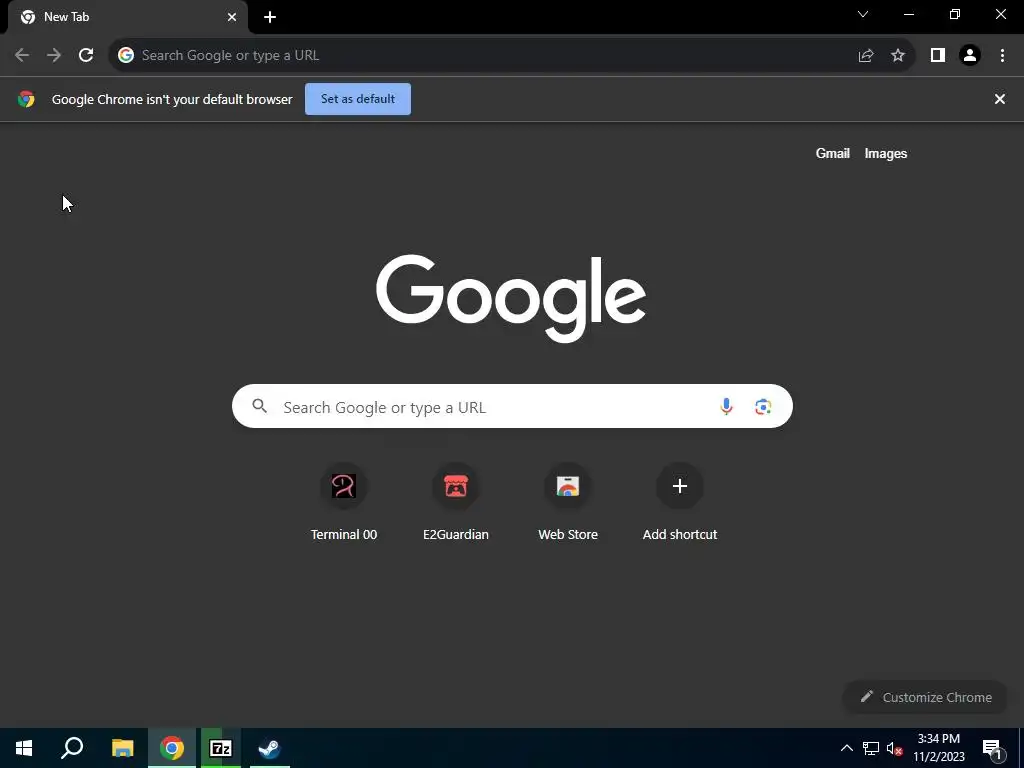Image resolution: width=1024 pixels, height=768 pixels.
Task: Show hidden system tray icons
Action: click(x=846, y=748)
